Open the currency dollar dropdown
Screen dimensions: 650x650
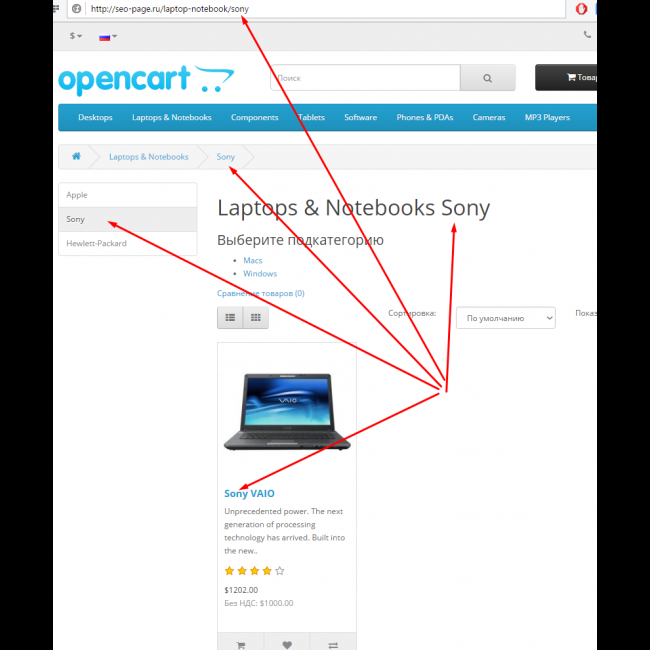click(76, 36)
